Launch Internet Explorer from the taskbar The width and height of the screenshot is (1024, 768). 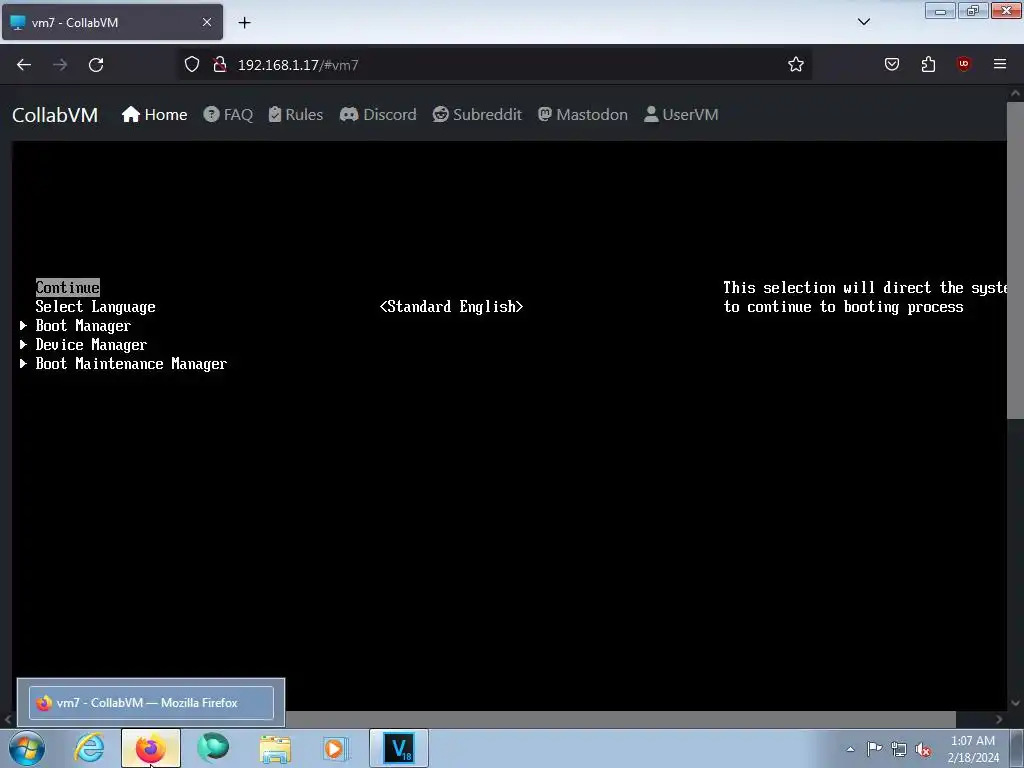click(89, 748)
